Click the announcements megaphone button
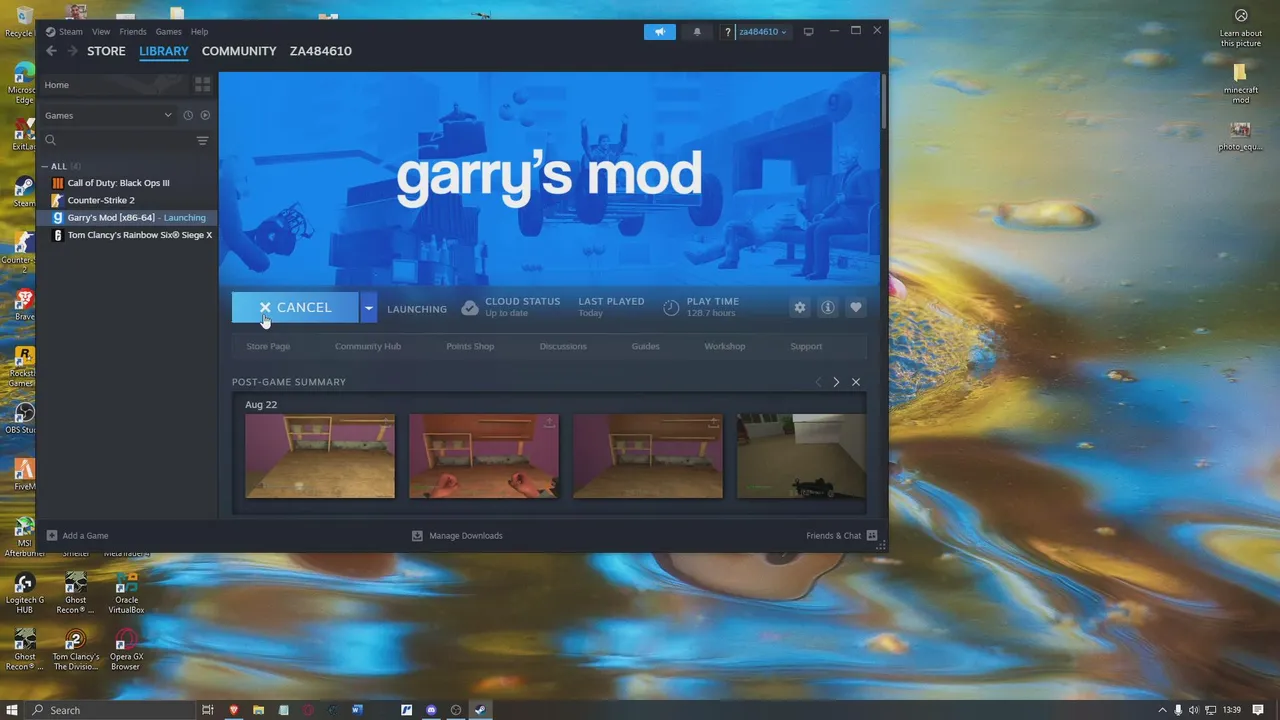 [660, 32]
